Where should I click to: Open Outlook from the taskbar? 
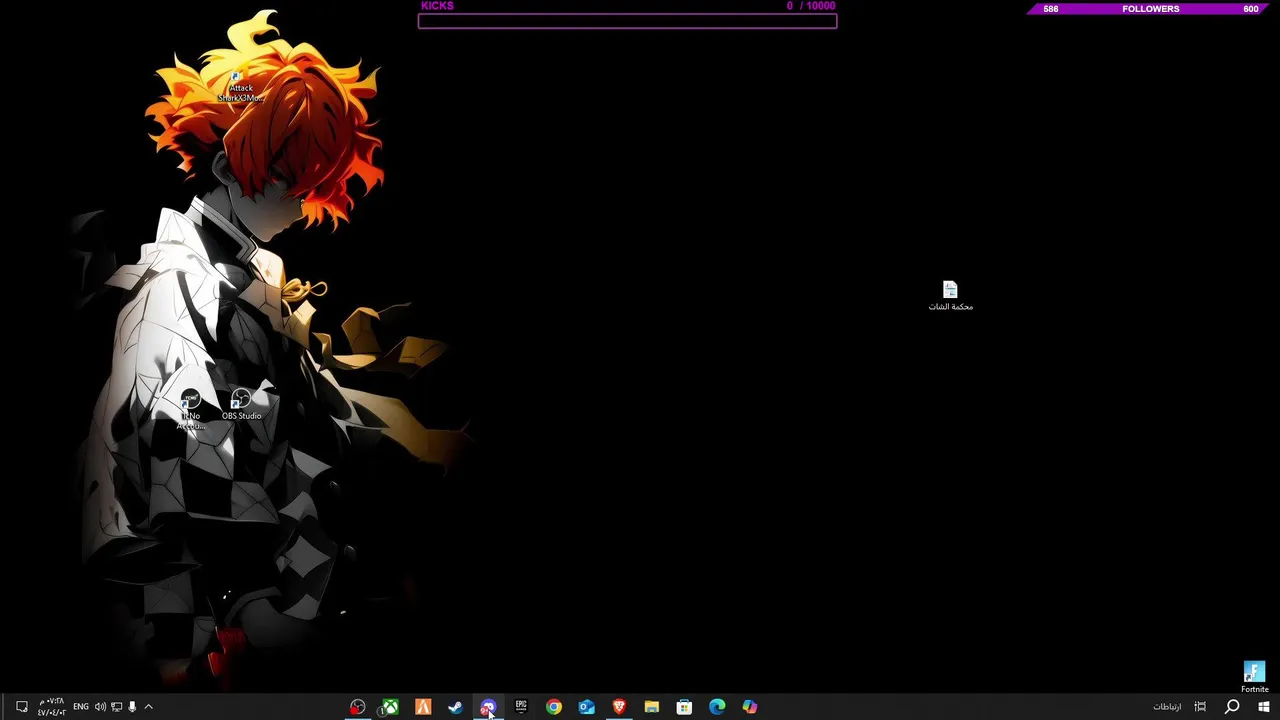point(586,707)
